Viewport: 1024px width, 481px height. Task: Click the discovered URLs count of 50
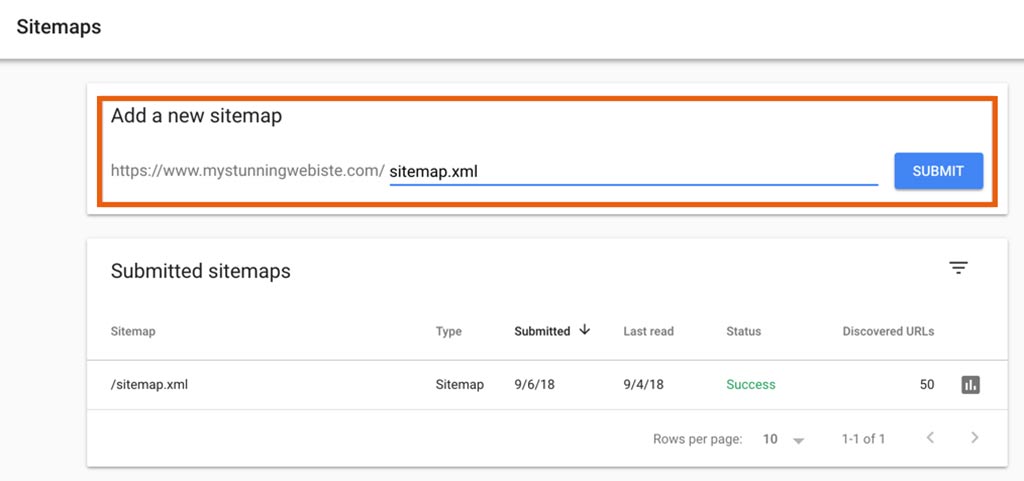point(926,385)
